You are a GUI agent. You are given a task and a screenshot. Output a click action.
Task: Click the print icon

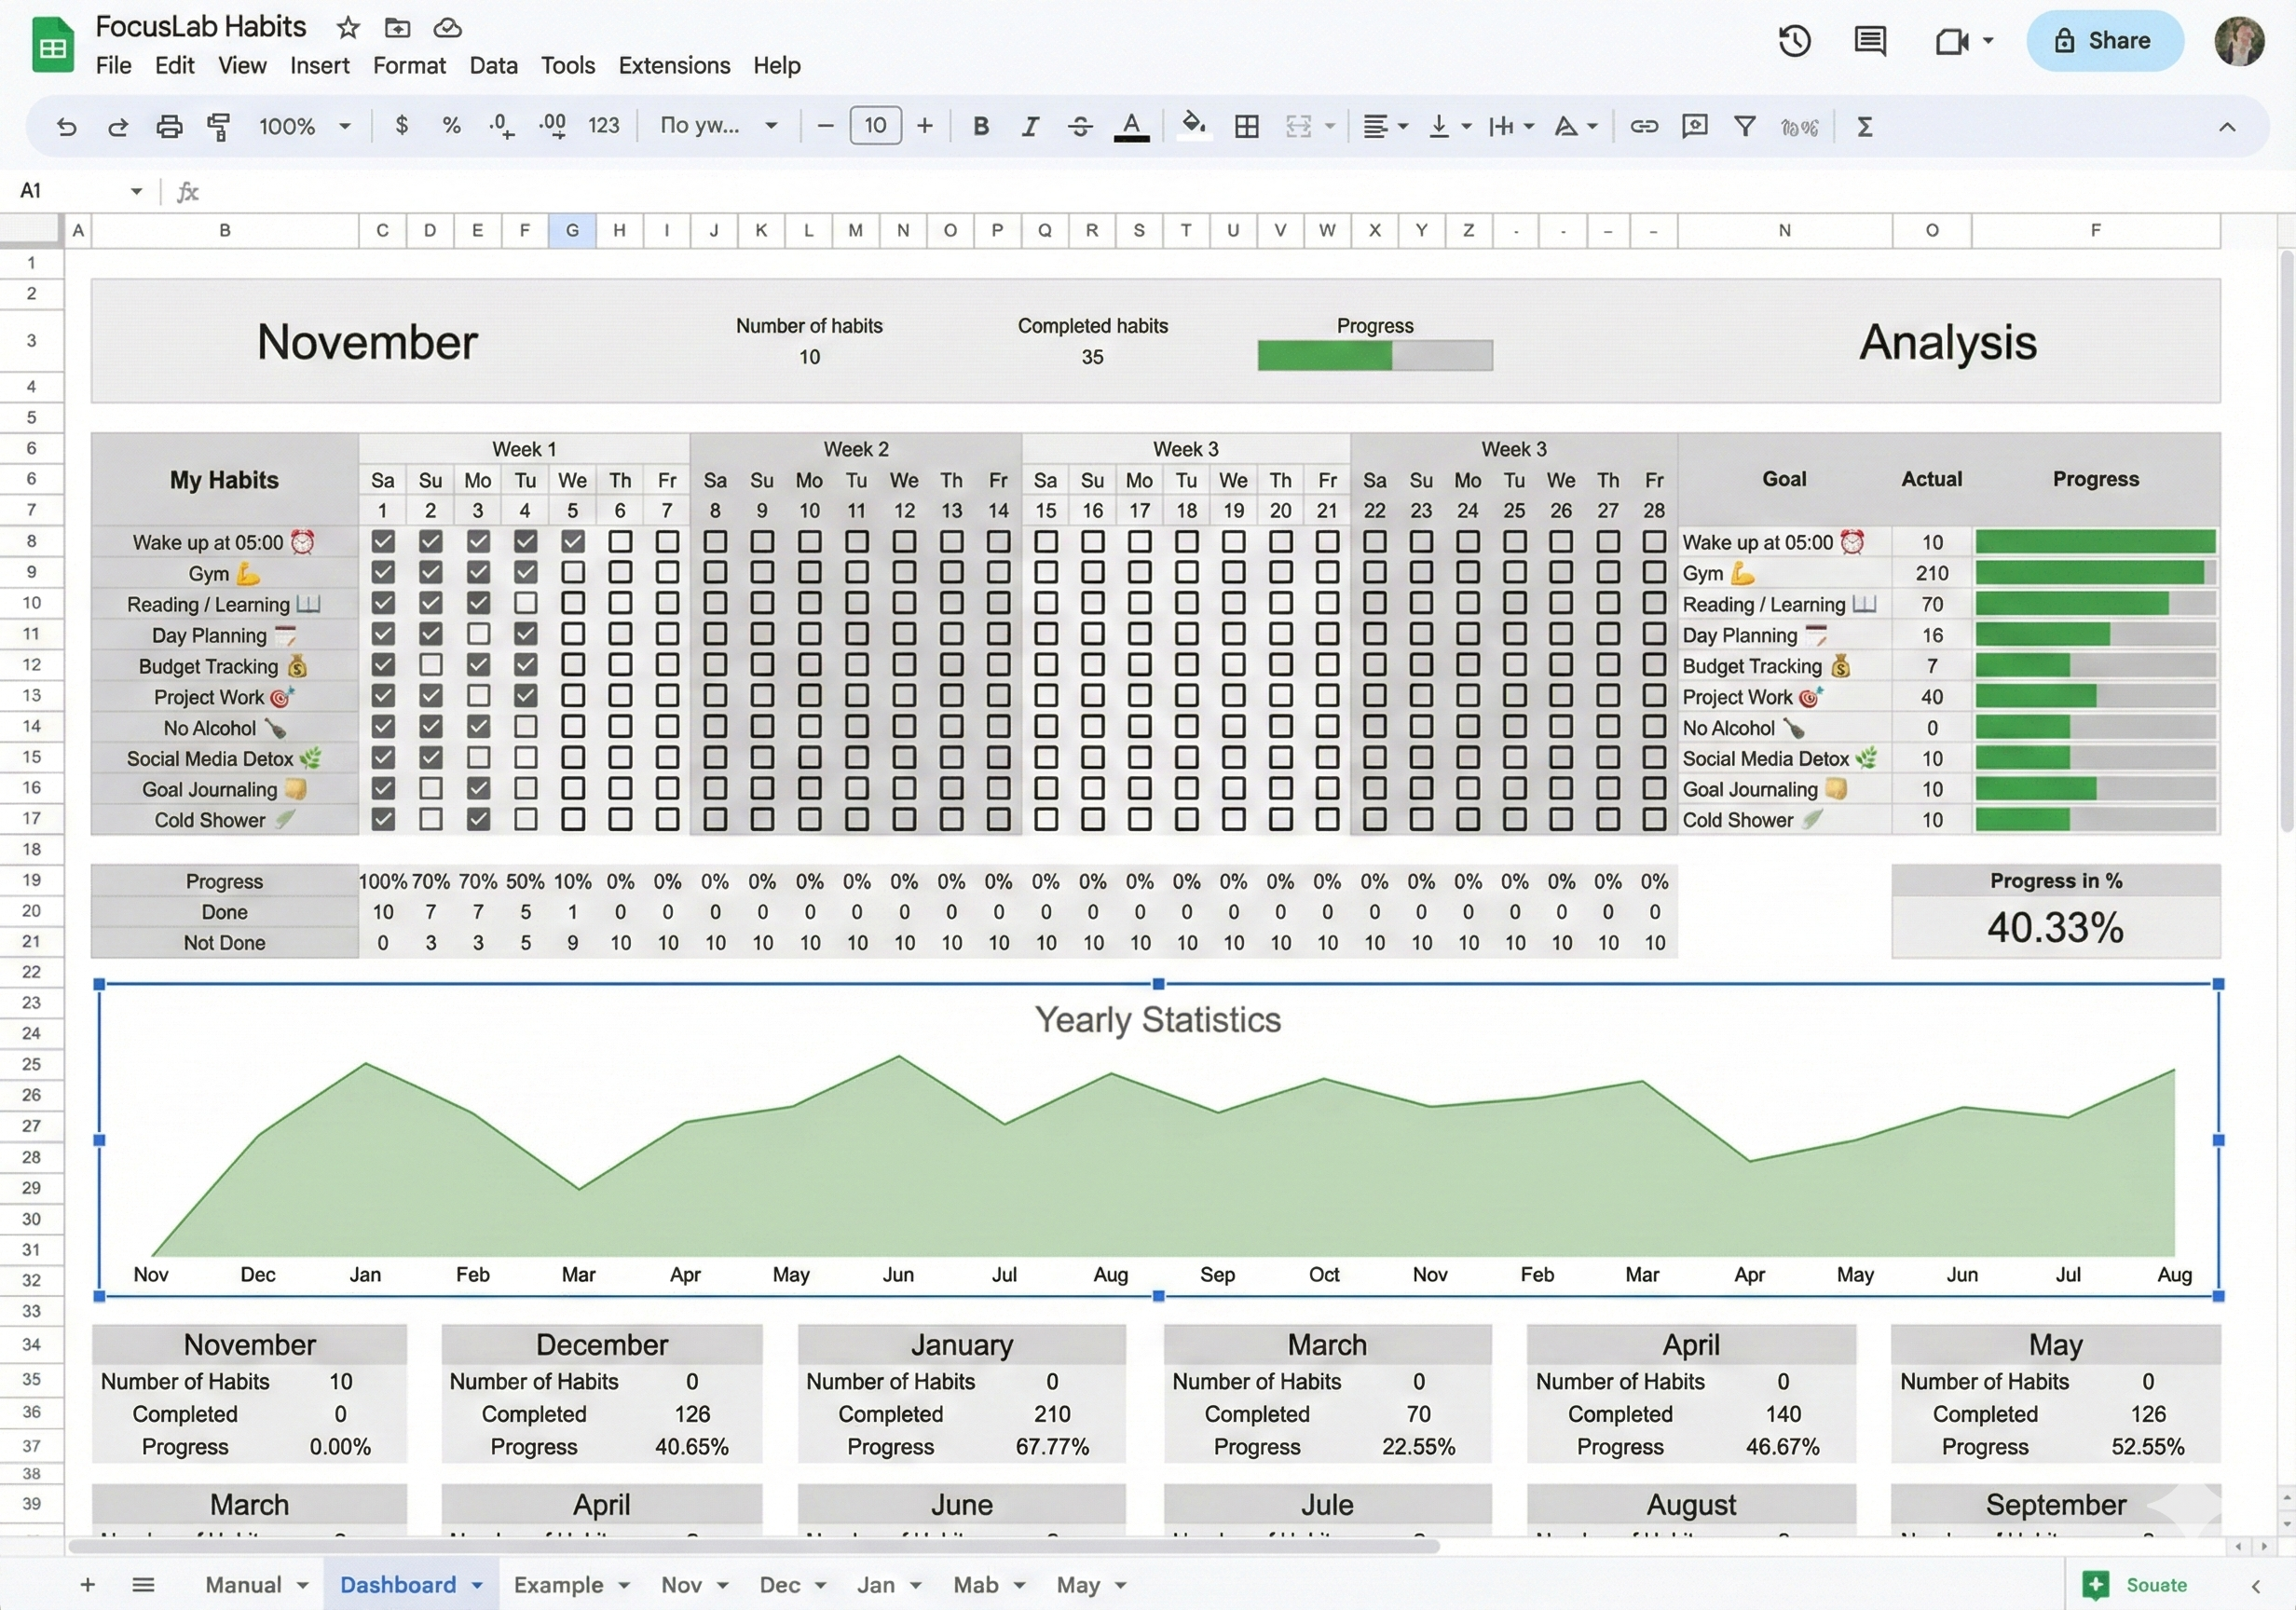(169, 126)
